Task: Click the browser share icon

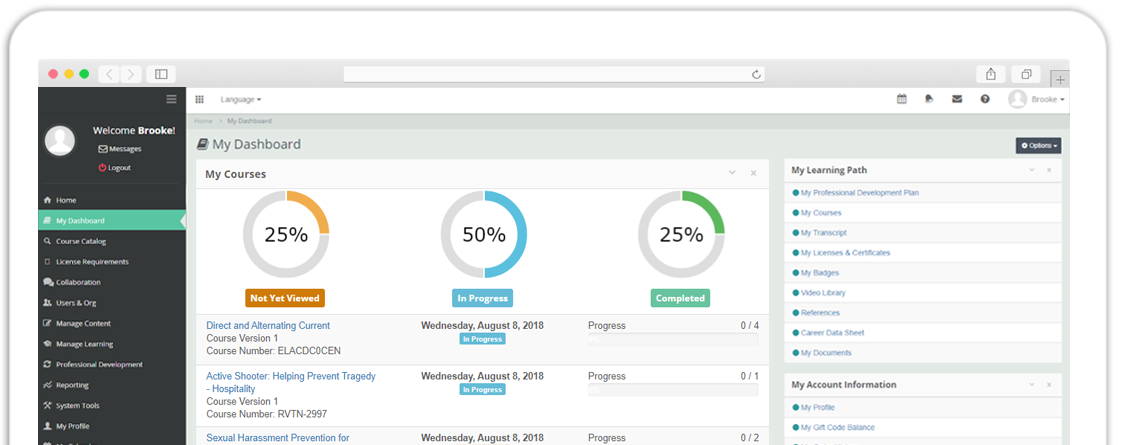Action: 991,74
